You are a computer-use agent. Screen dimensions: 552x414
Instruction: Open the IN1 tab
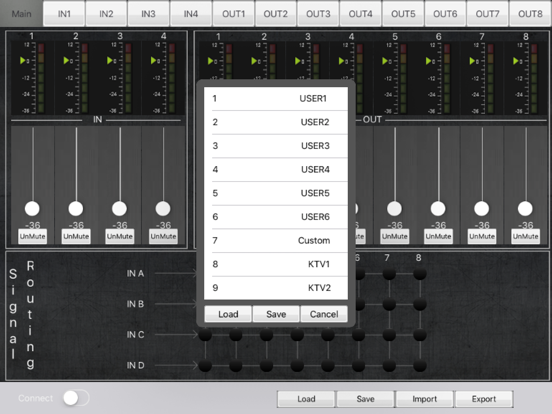click(64, 14)
